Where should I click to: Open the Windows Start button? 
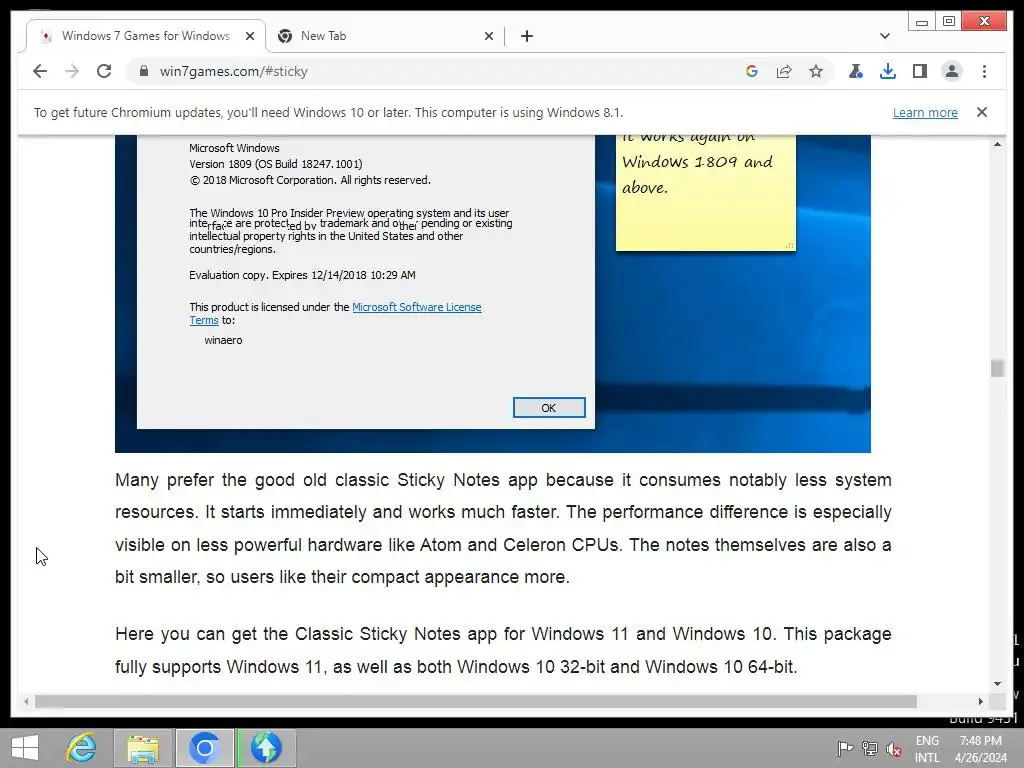click(x=25, y=748)
